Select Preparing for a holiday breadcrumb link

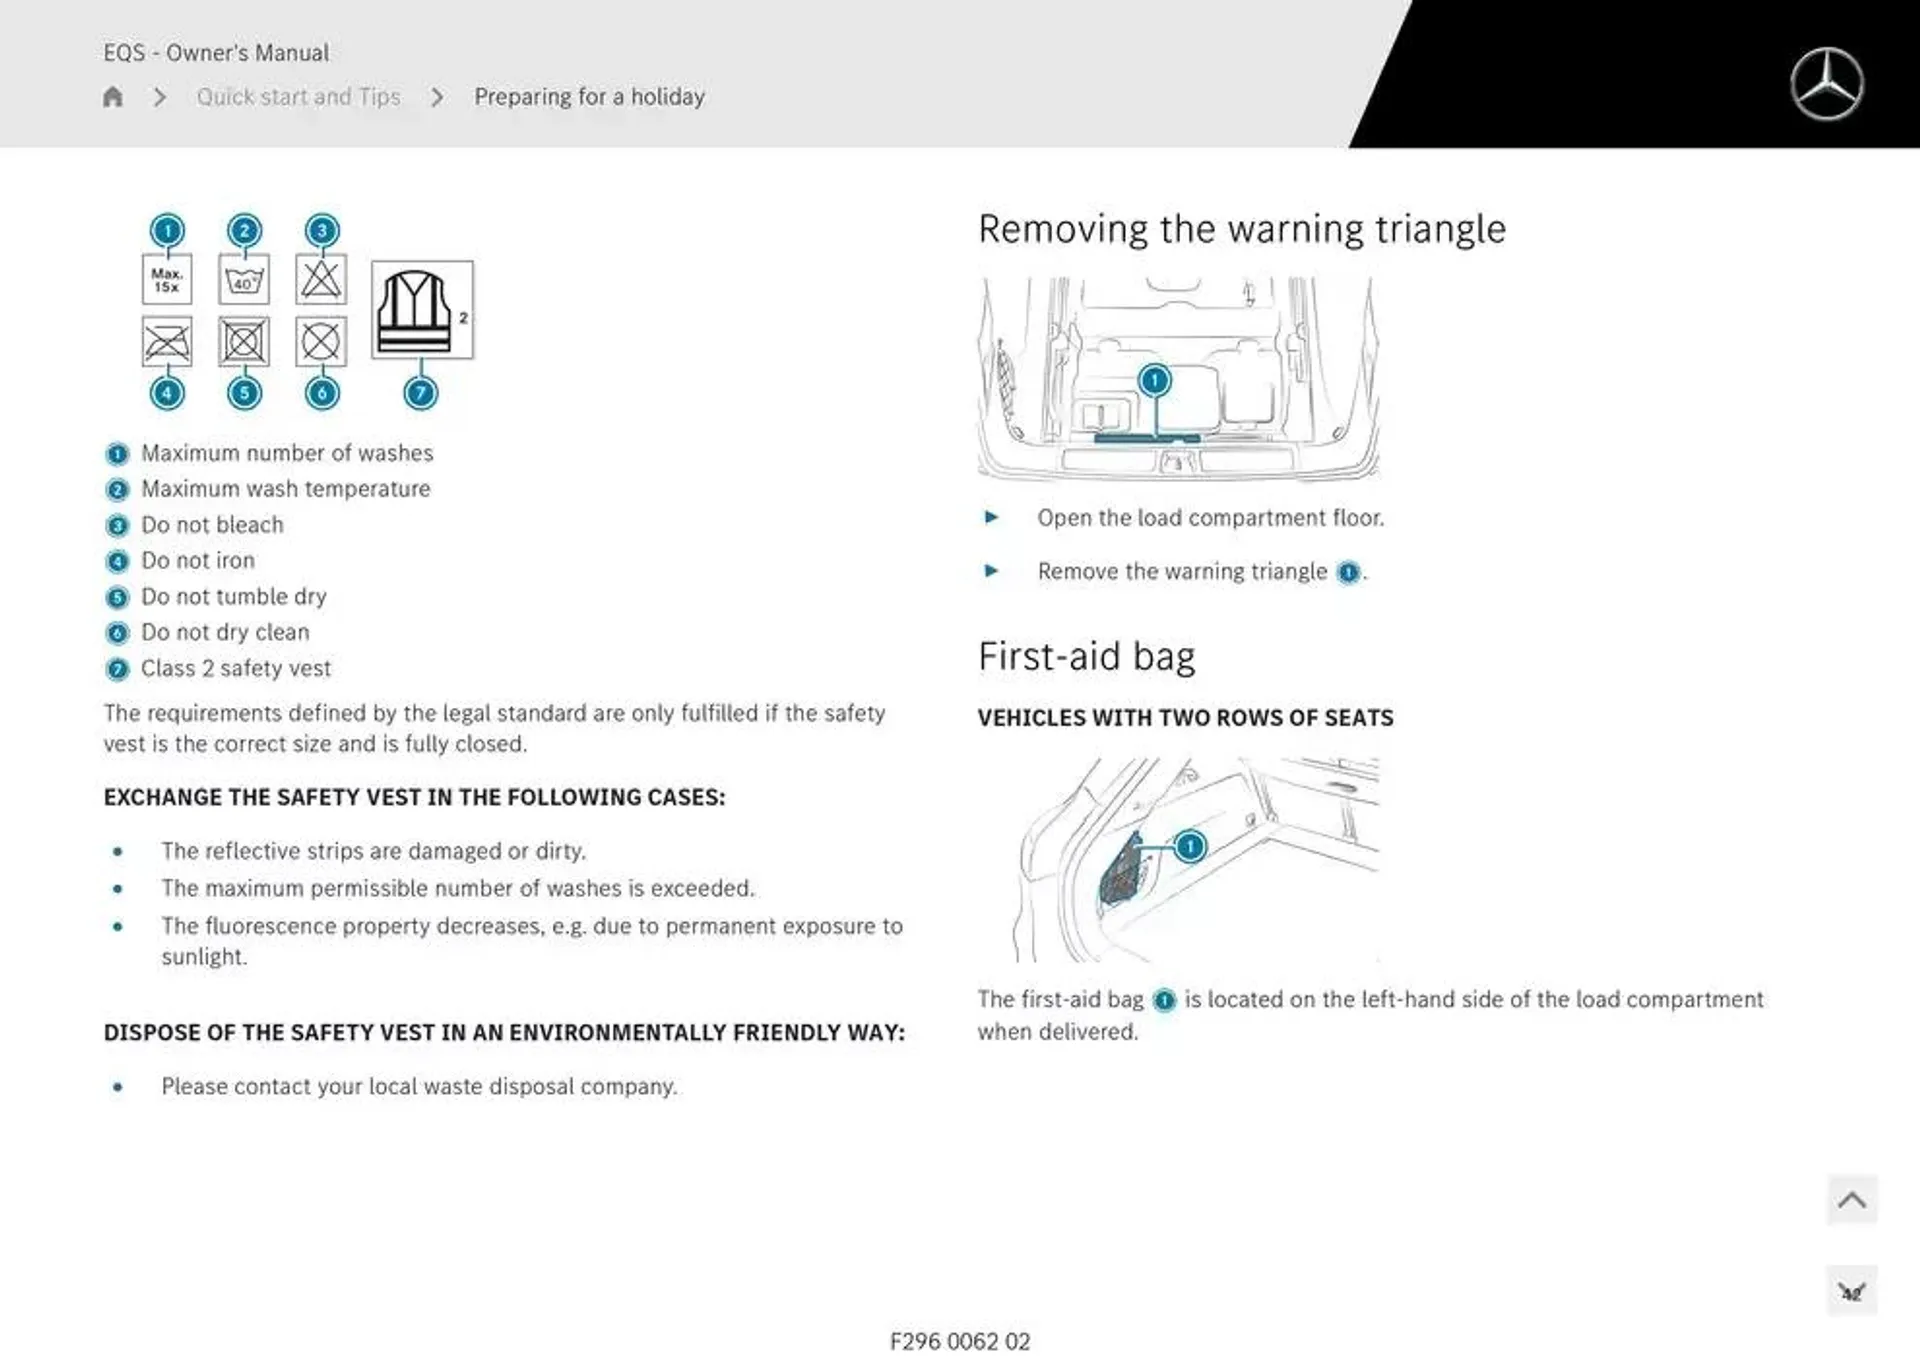pos(588,96)
